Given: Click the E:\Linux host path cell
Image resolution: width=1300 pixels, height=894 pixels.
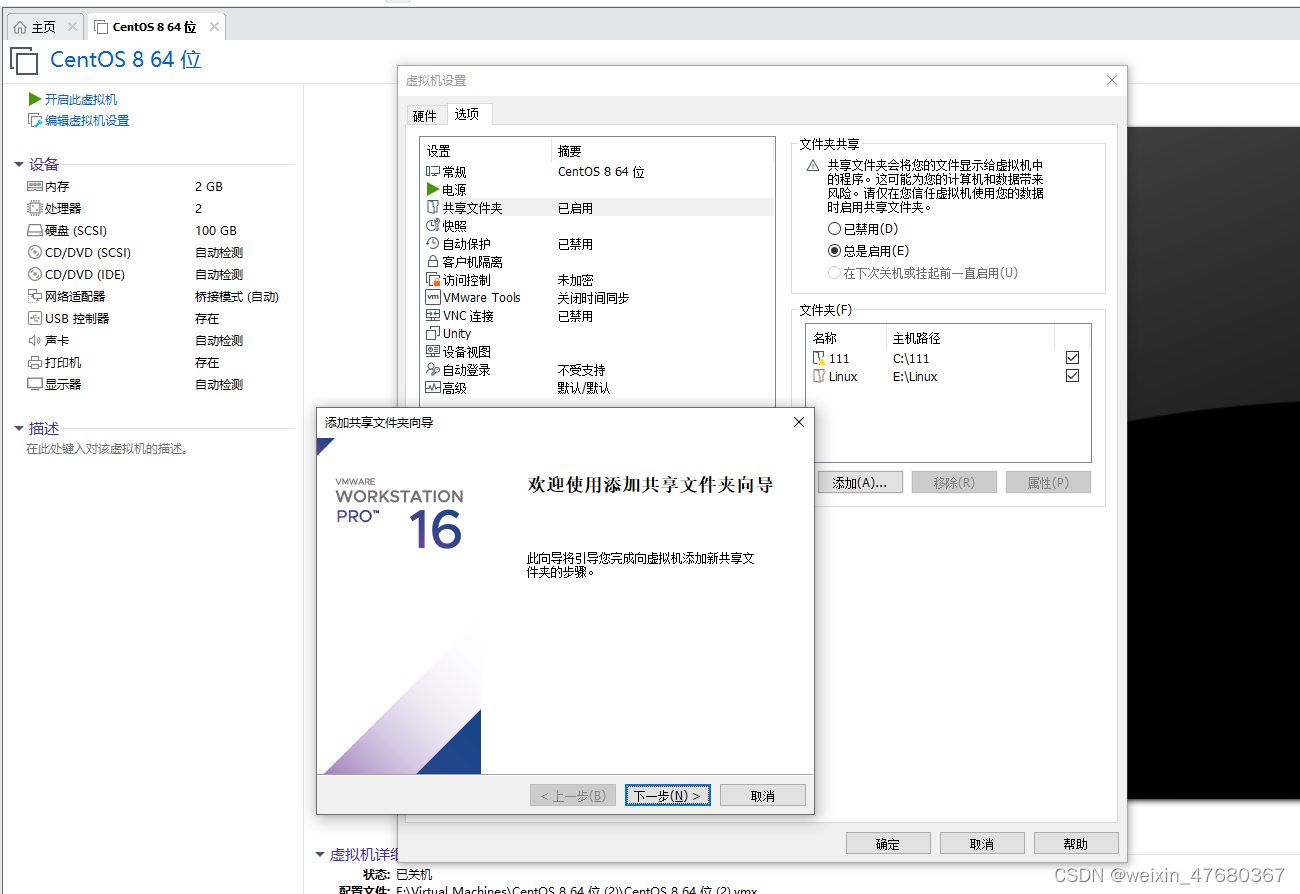Looking at the screenshot, I should click(x=915, y=377).
